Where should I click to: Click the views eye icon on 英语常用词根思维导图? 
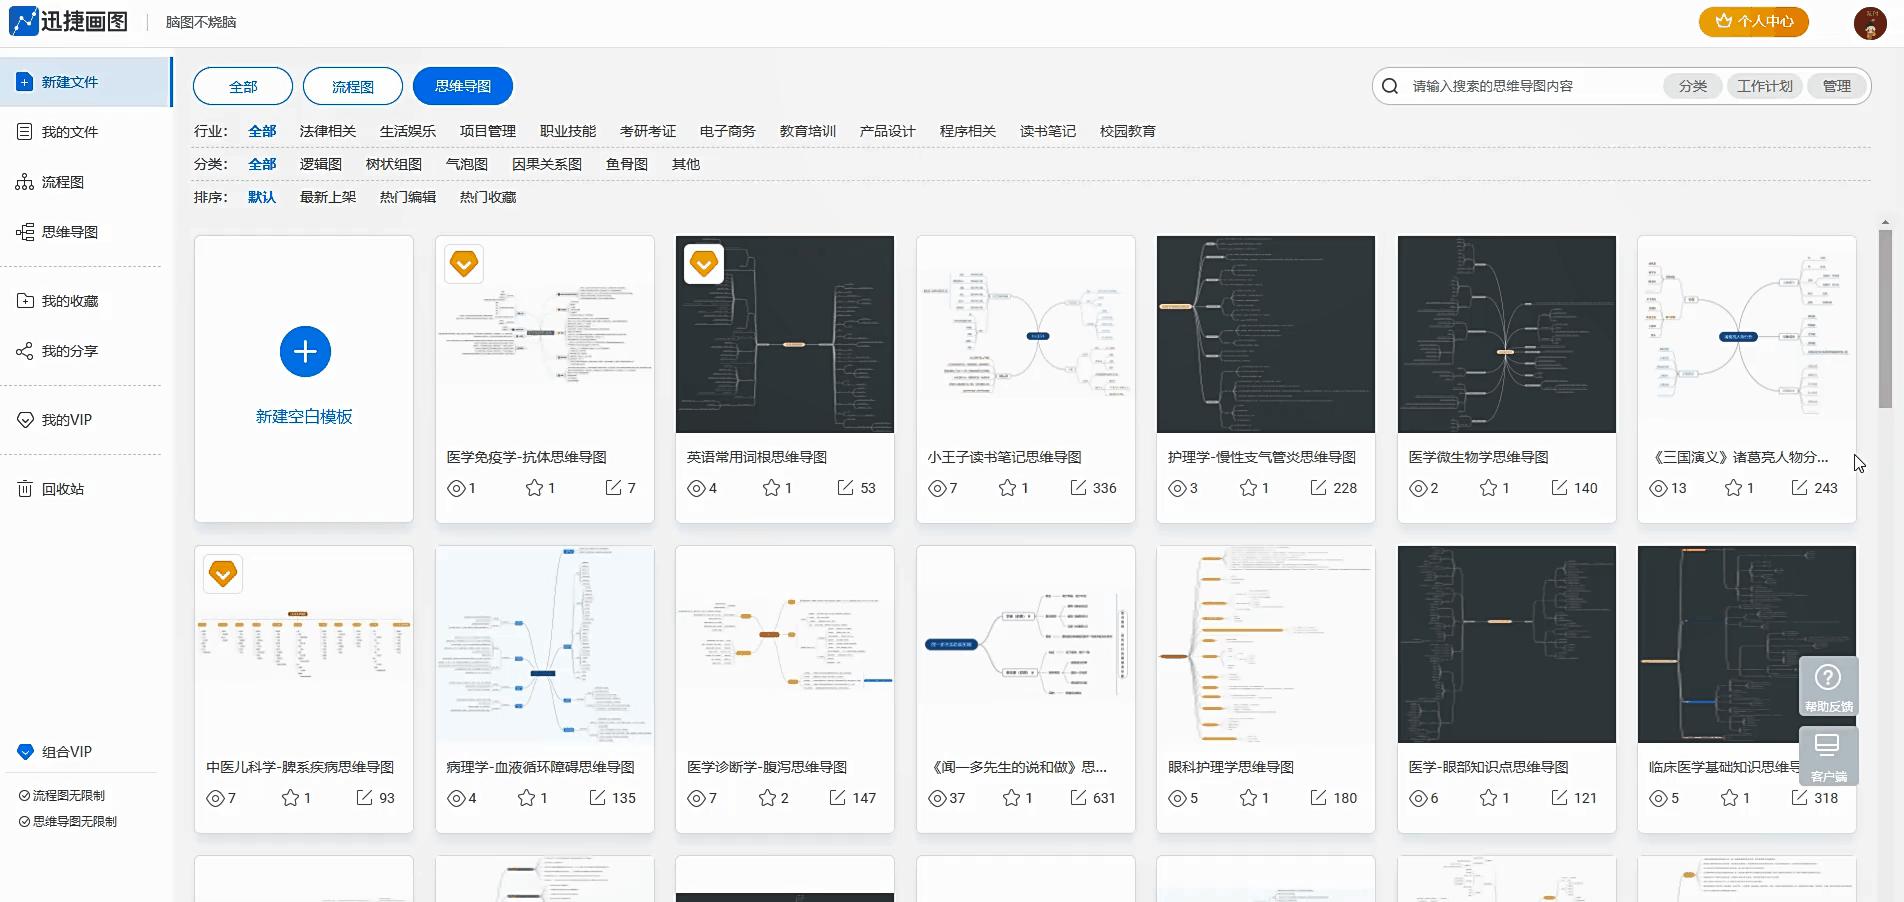pos(696,488)
